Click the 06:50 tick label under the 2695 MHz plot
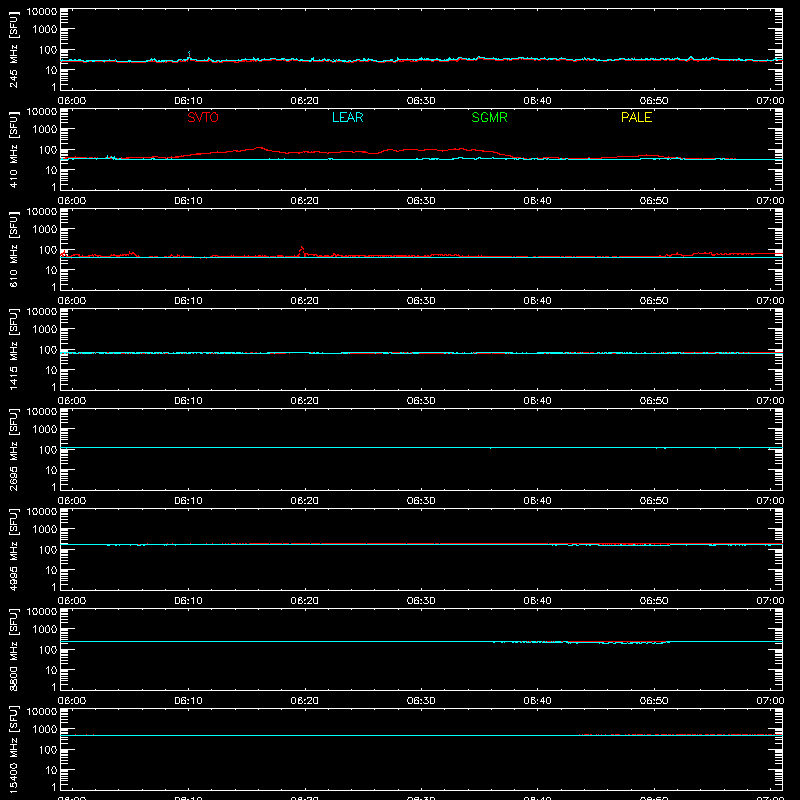The image size is (800, 800). click(654, 501)
